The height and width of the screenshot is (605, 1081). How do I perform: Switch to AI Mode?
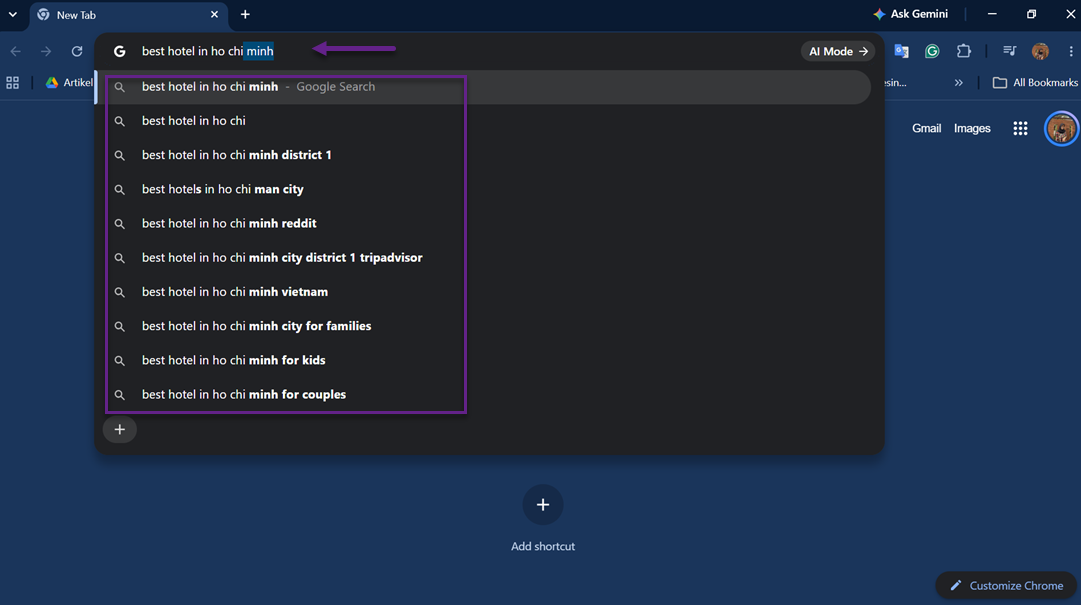tap(838, 51)
